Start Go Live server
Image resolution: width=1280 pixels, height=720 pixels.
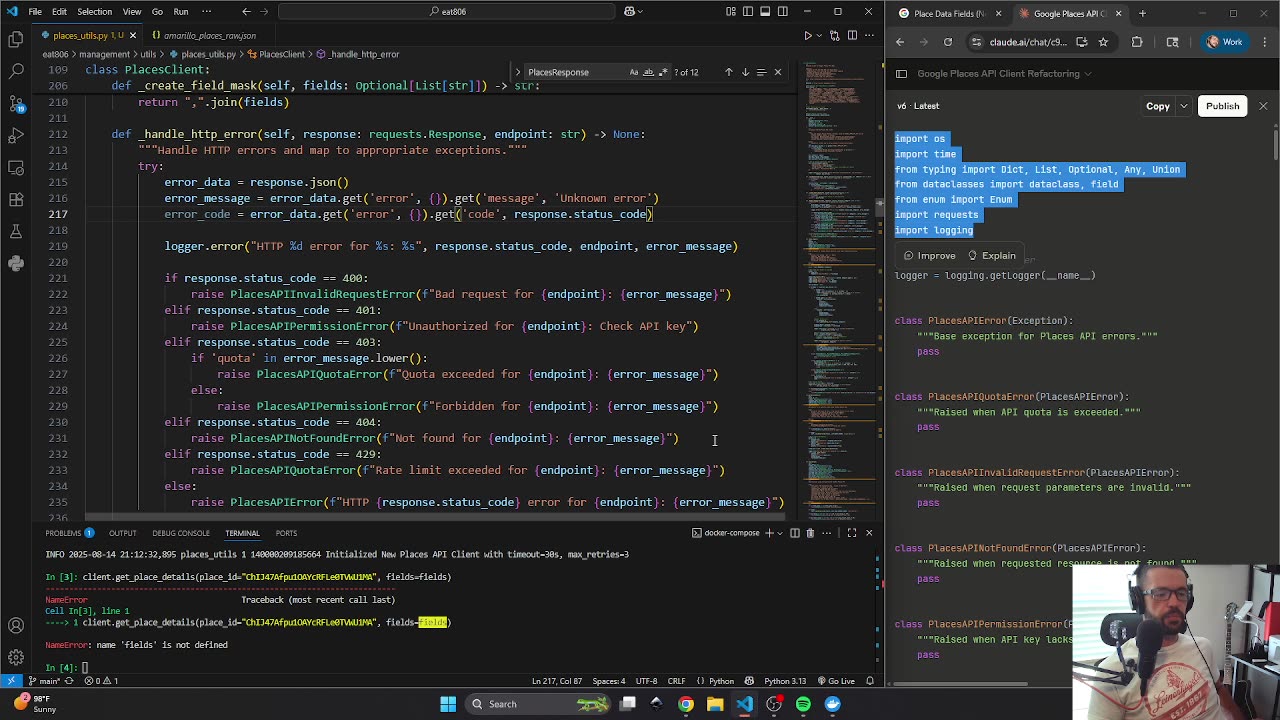[x=836, y=681]
